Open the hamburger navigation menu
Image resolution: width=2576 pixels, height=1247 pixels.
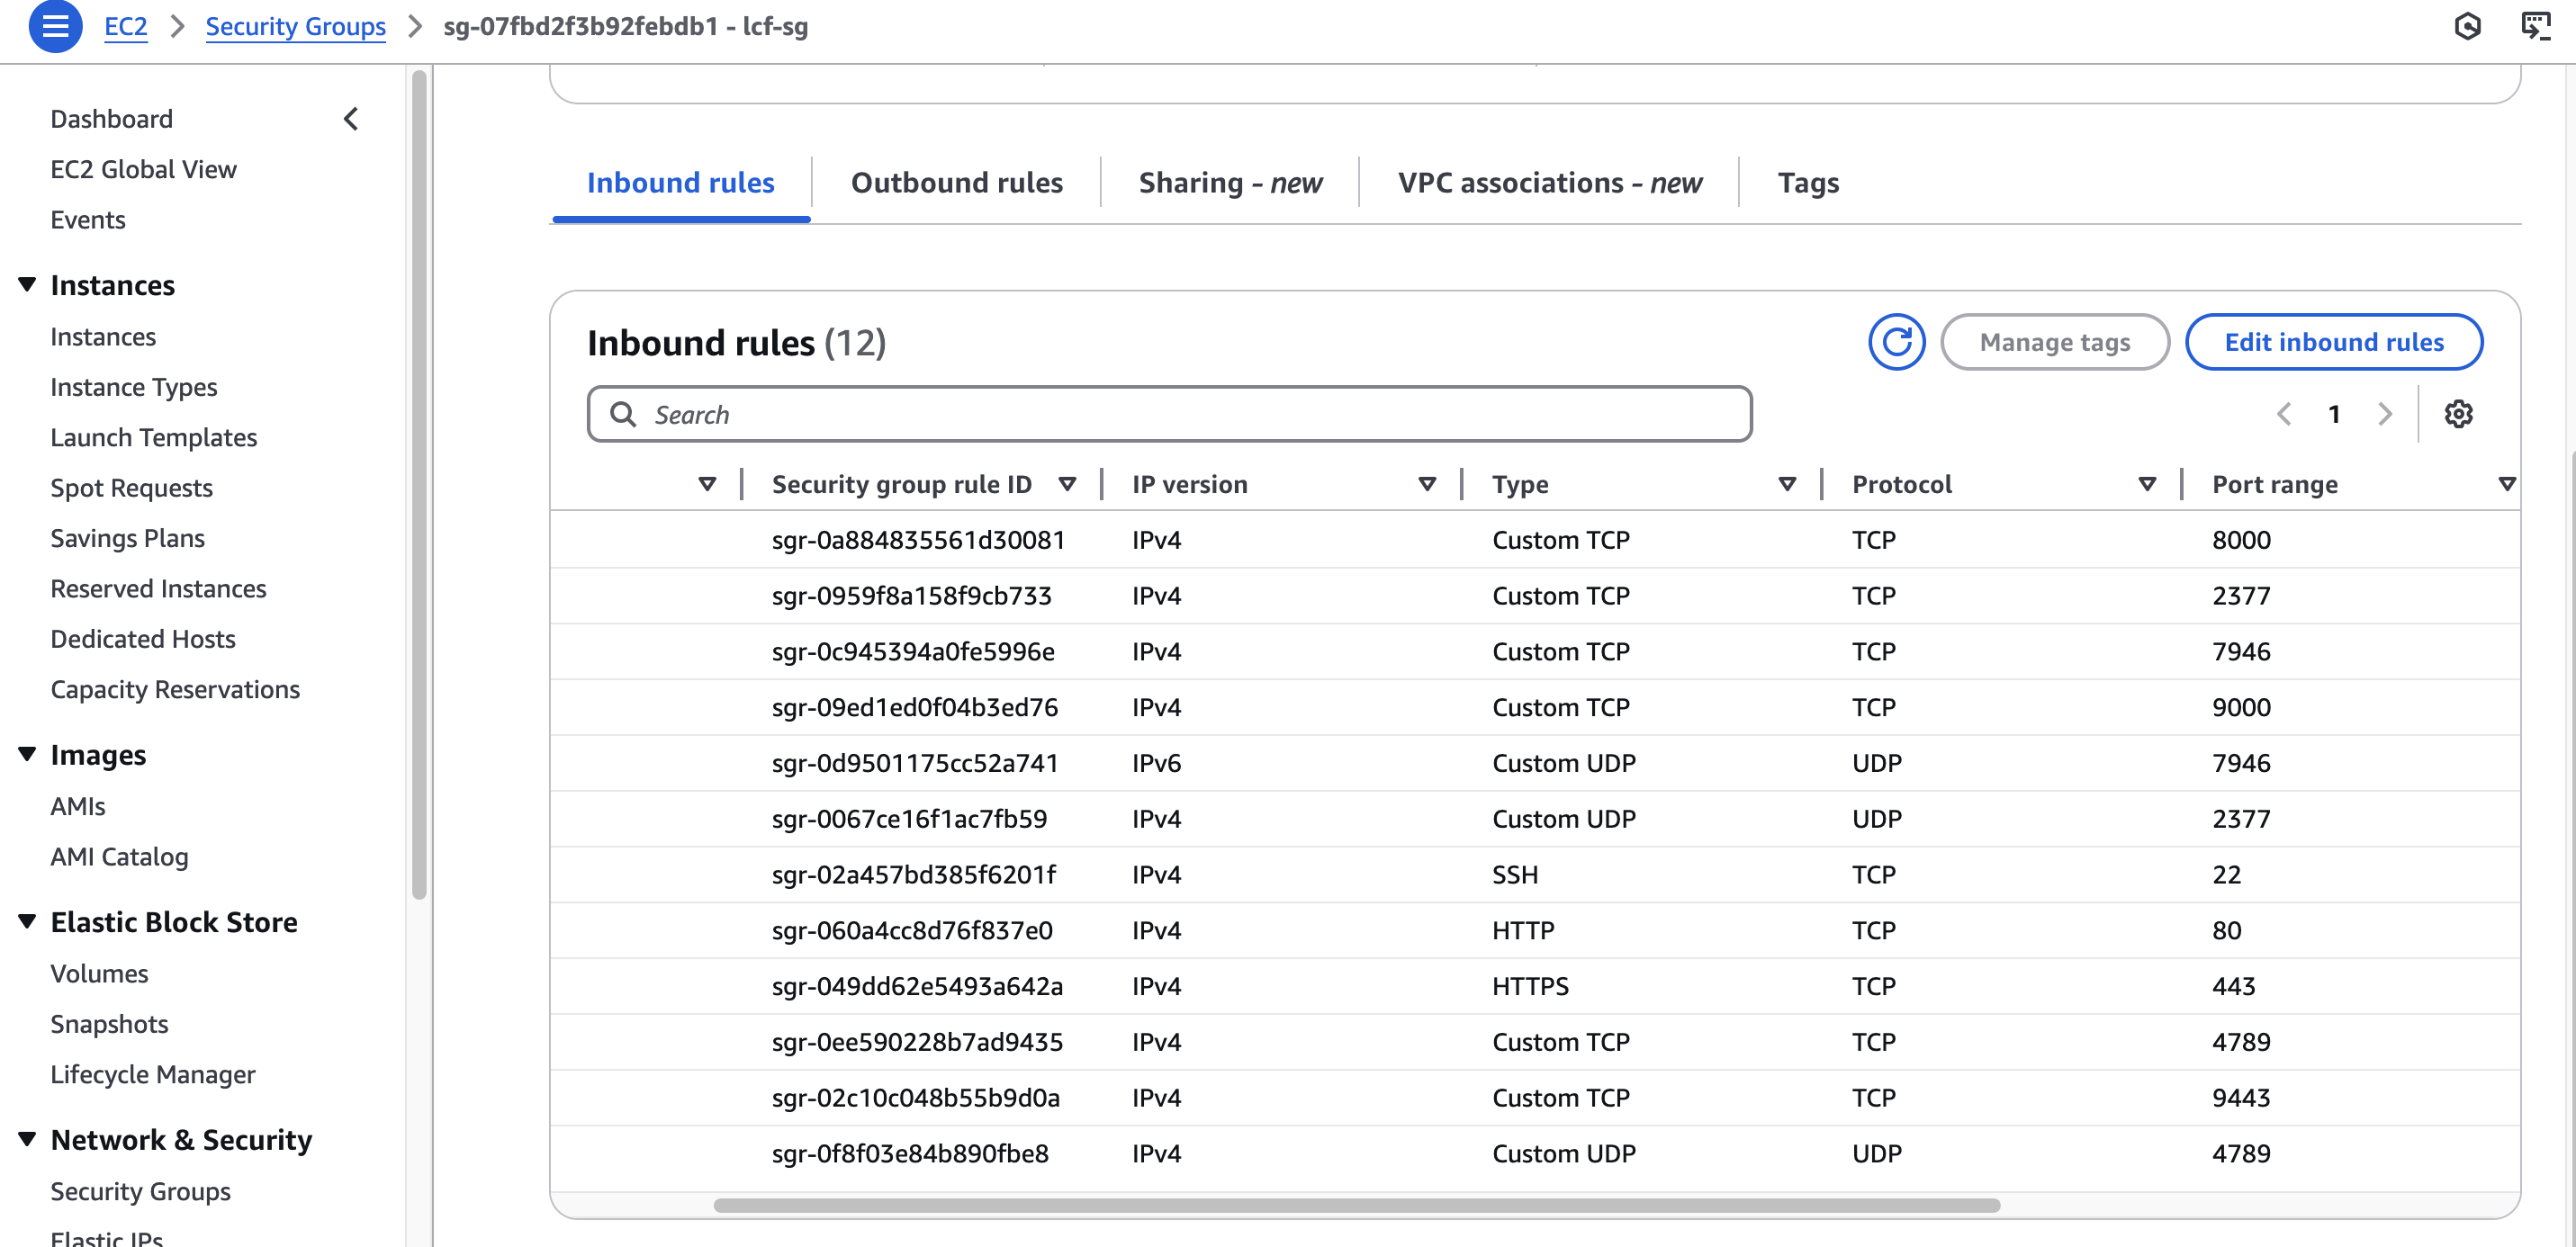(55, 26)
